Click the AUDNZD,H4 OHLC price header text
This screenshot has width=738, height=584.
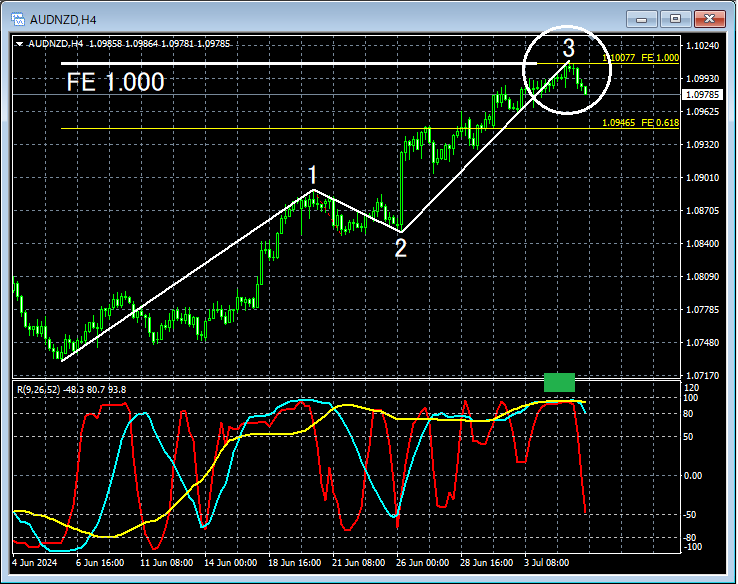(129, 44)
